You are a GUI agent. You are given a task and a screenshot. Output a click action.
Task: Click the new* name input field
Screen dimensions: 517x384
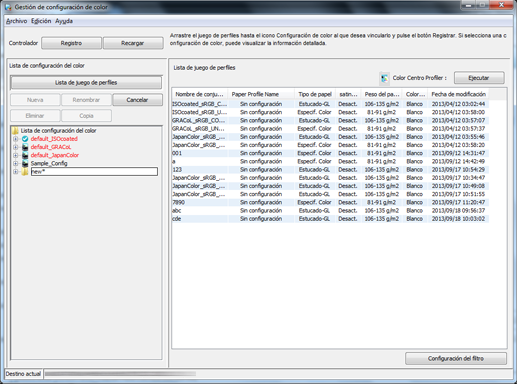point(94,172)
